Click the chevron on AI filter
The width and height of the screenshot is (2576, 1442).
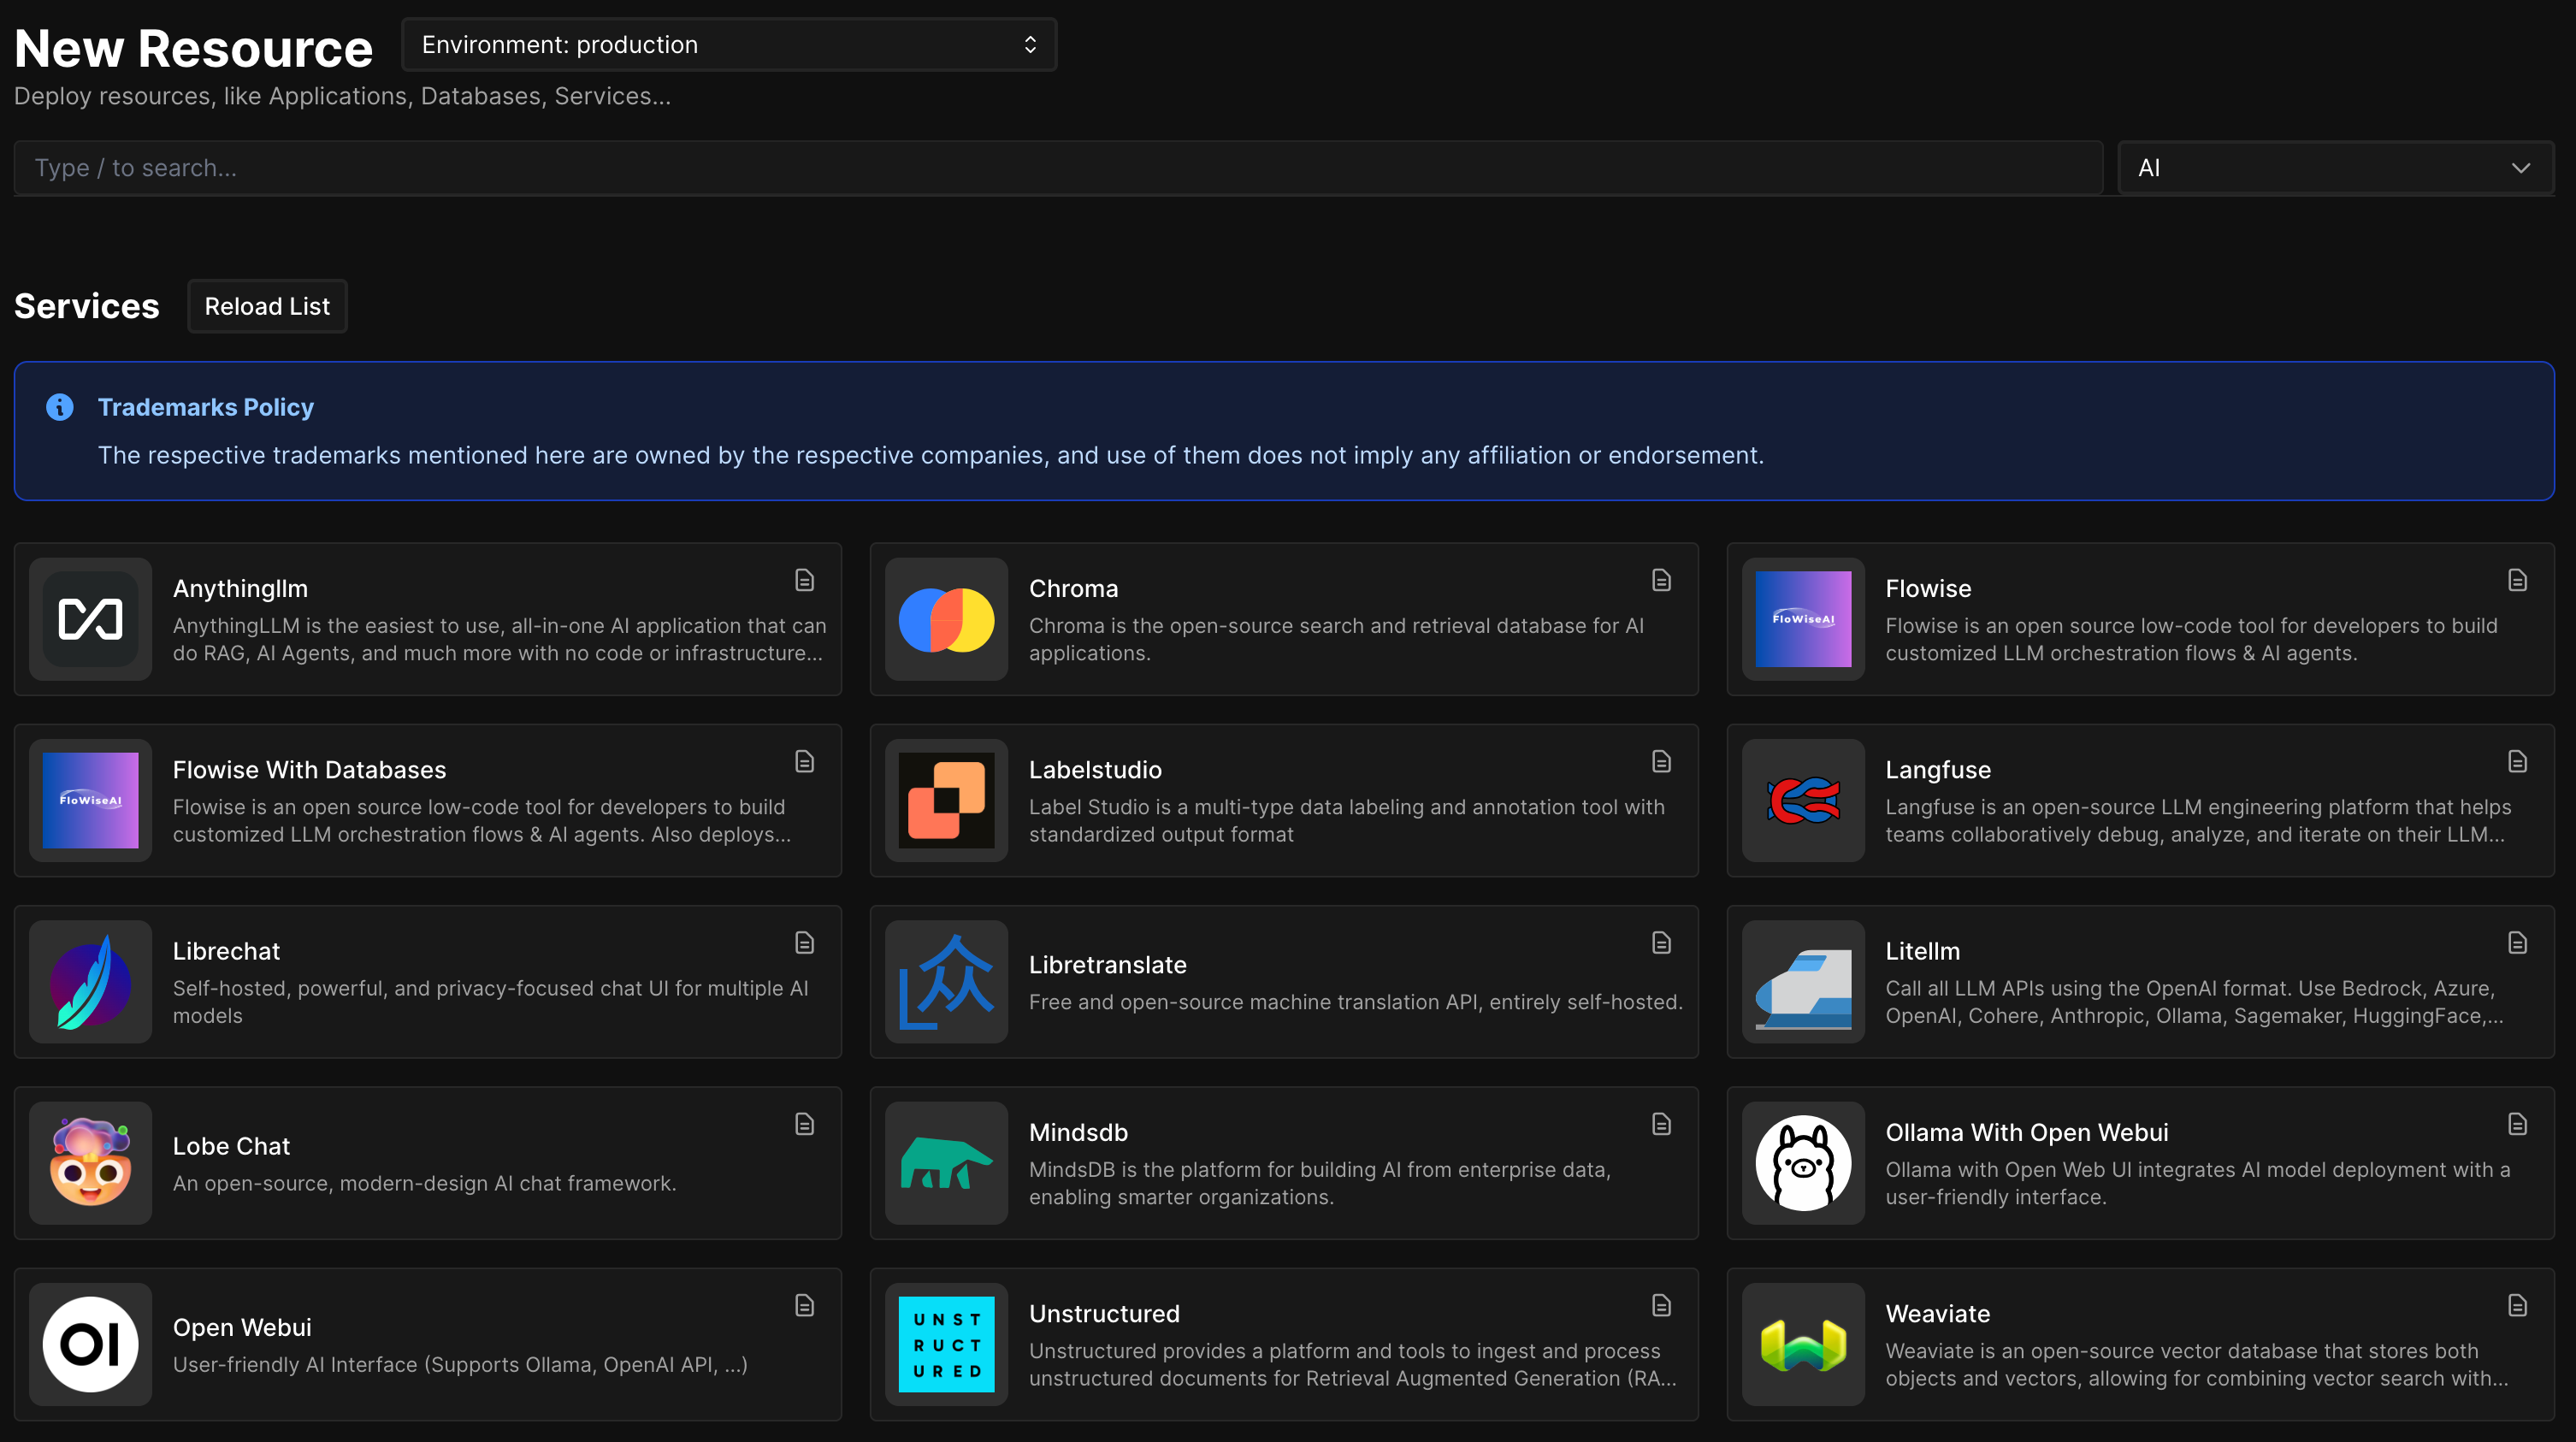tap(2520, 168)
